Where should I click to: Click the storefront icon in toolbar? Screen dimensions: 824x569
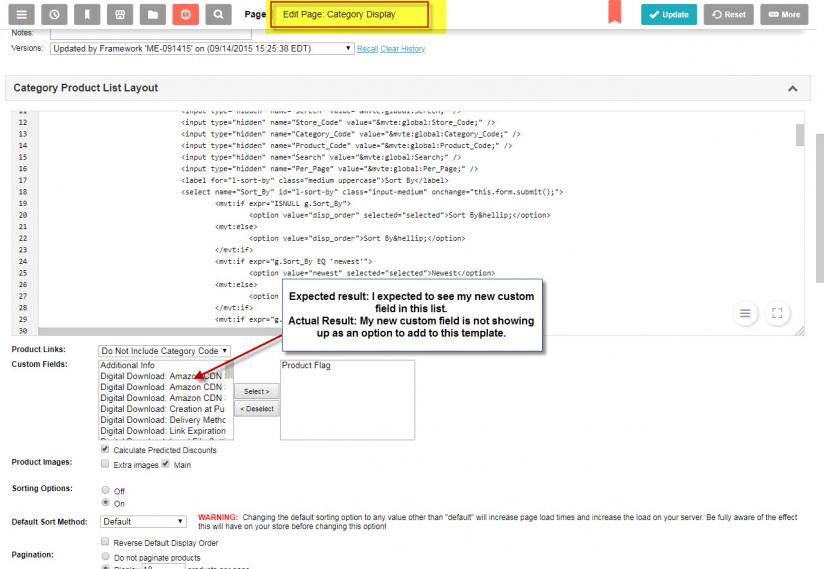(x=120, y=15)
